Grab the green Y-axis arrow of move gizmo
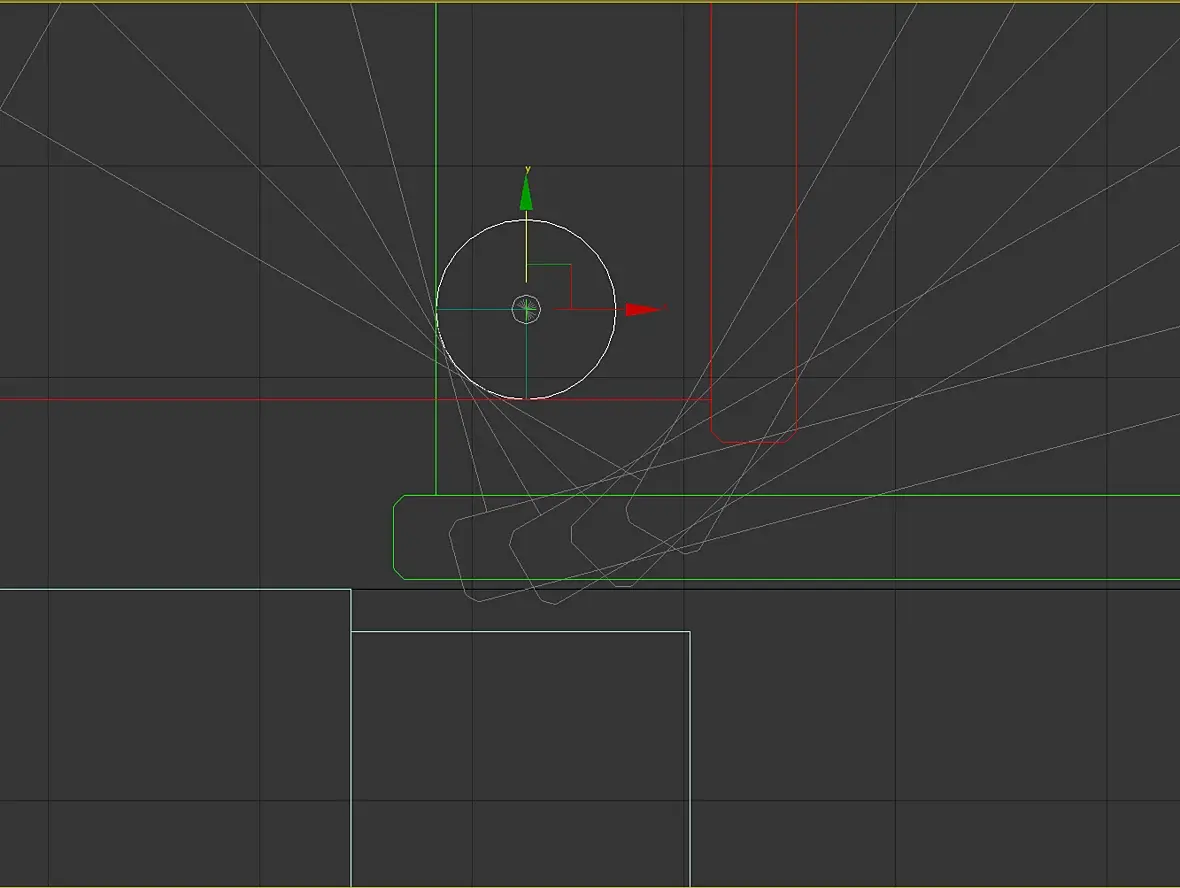 [x=526, y=193]
